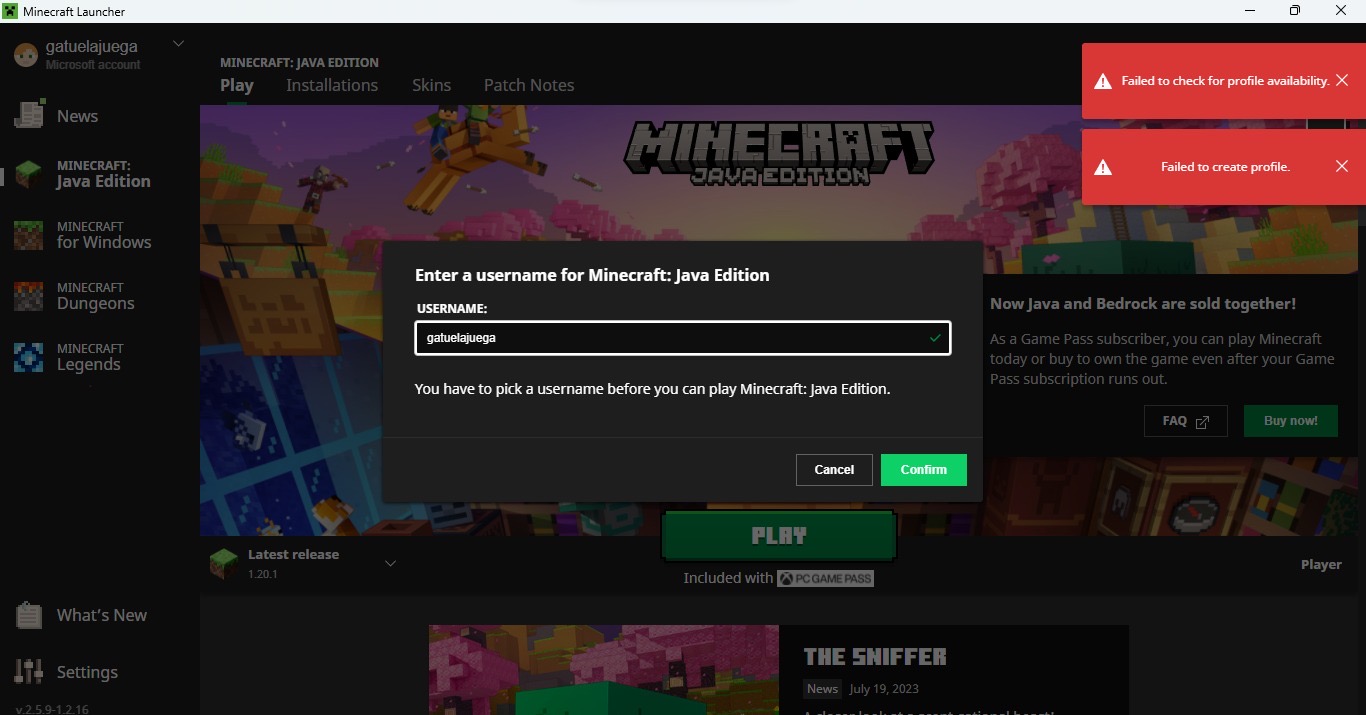This screenshot has height=715, width=1366.
Task: Minimize the Minecraft Launcher window
Action: tap(1251, 11)
